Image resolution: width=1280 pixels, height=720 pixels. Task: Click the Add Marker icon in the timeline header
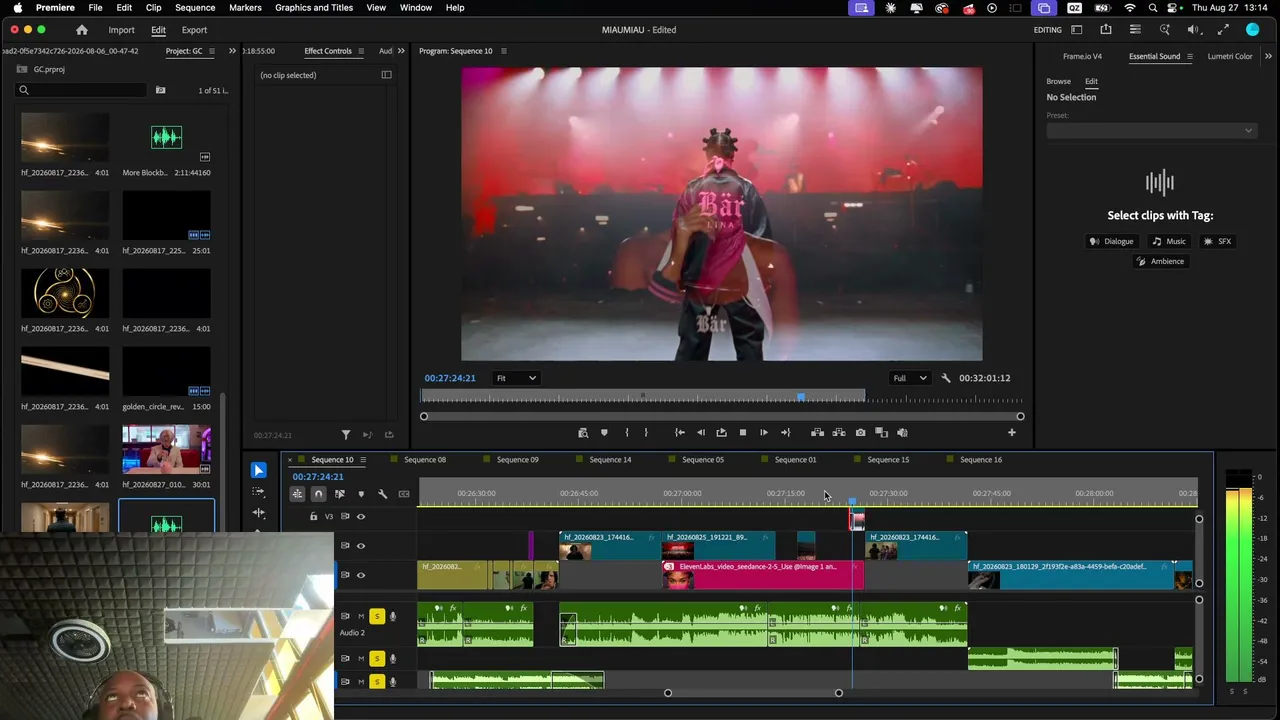tap(361, 494)
